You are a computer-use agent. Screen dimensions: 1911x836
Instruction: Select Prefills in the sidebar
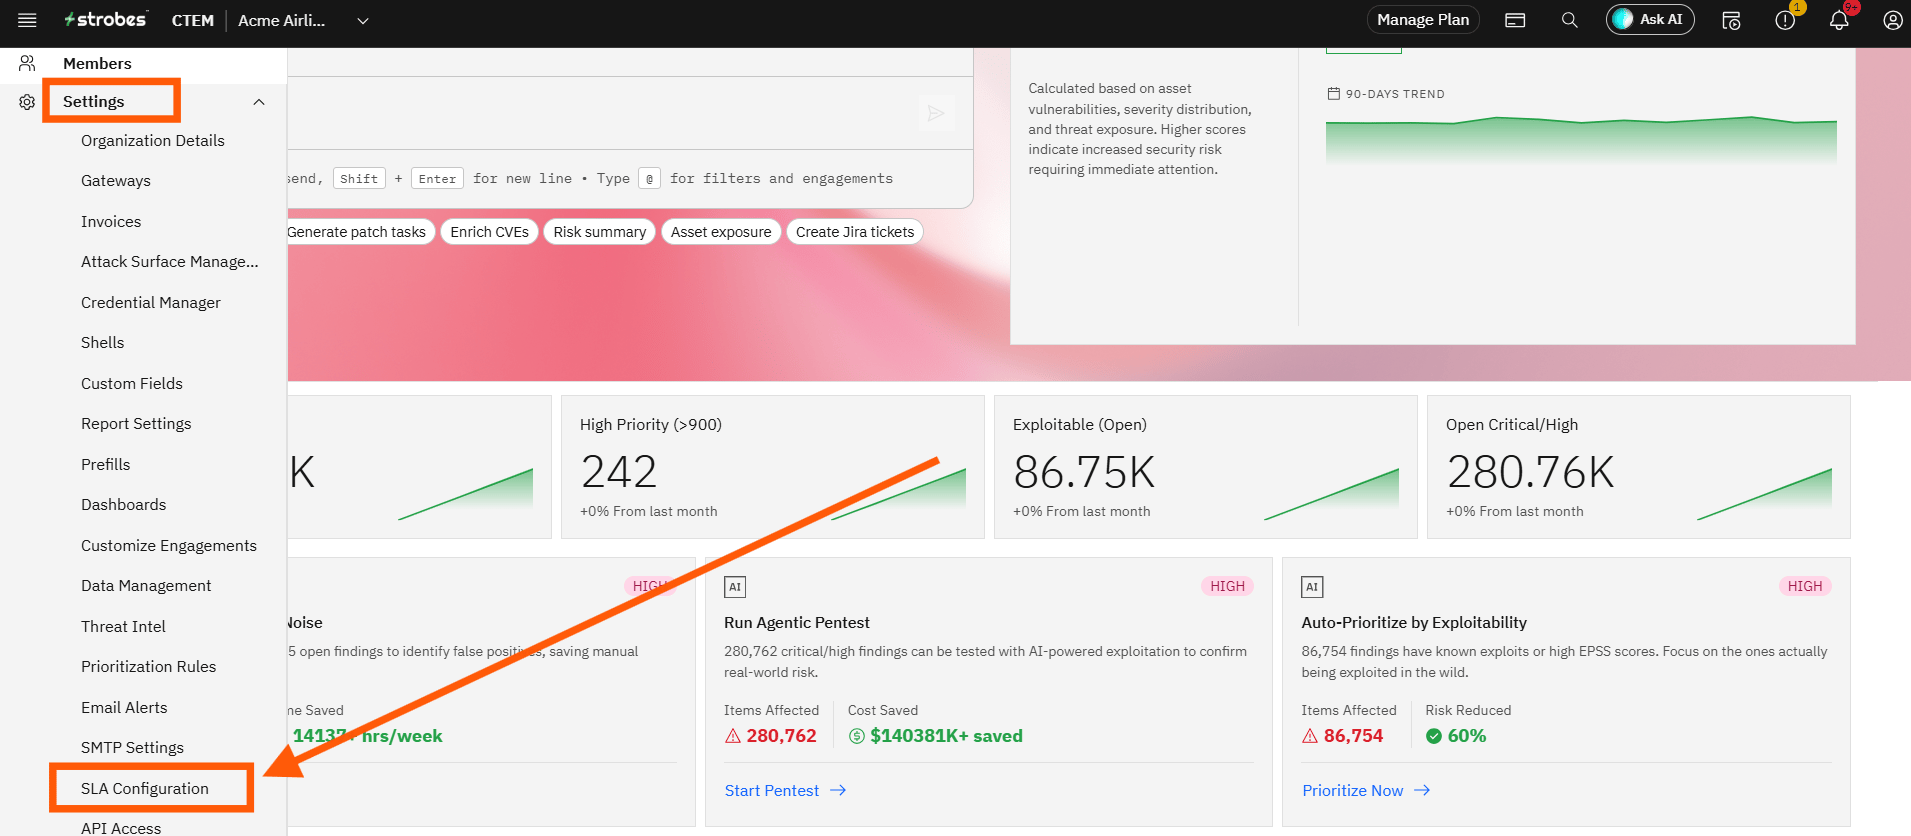106,465
